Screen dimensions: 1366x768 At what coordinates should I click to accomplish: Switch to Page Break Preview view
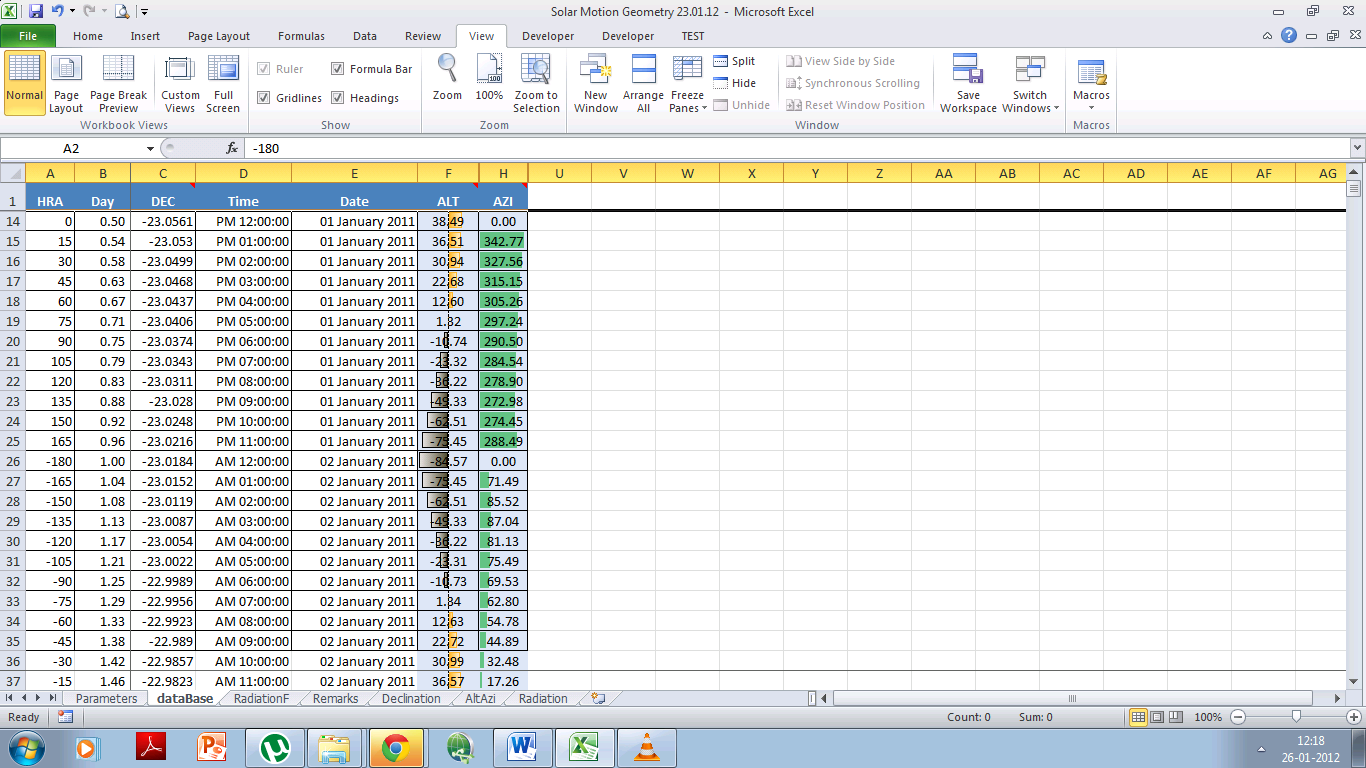[x=118, y=82]
